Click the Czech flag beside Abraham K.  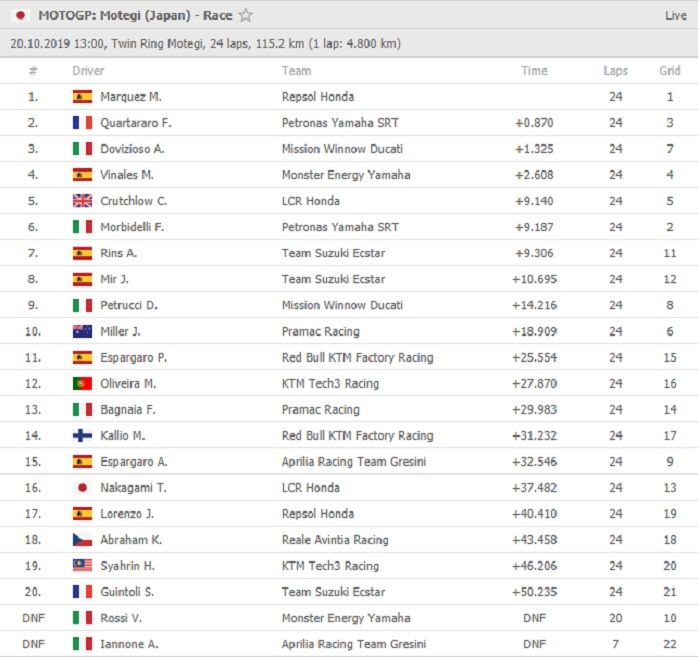[x=82, y=539]
